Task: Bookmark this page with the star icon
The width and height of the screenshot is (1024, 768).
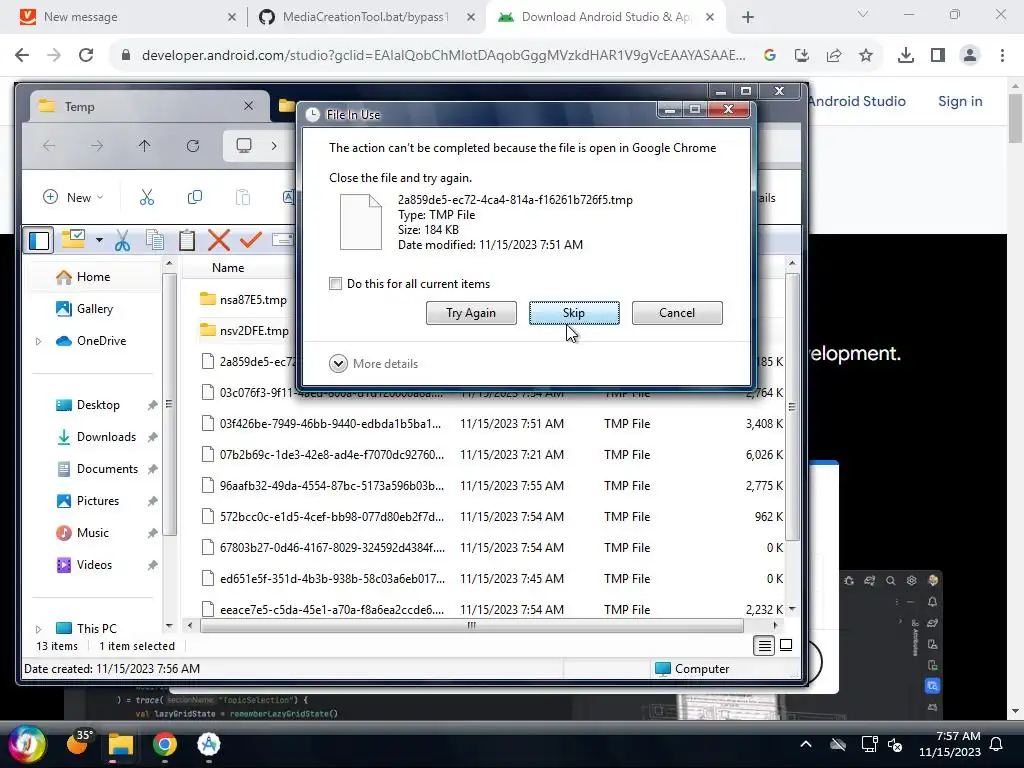Action: click(x=866, y=56)
